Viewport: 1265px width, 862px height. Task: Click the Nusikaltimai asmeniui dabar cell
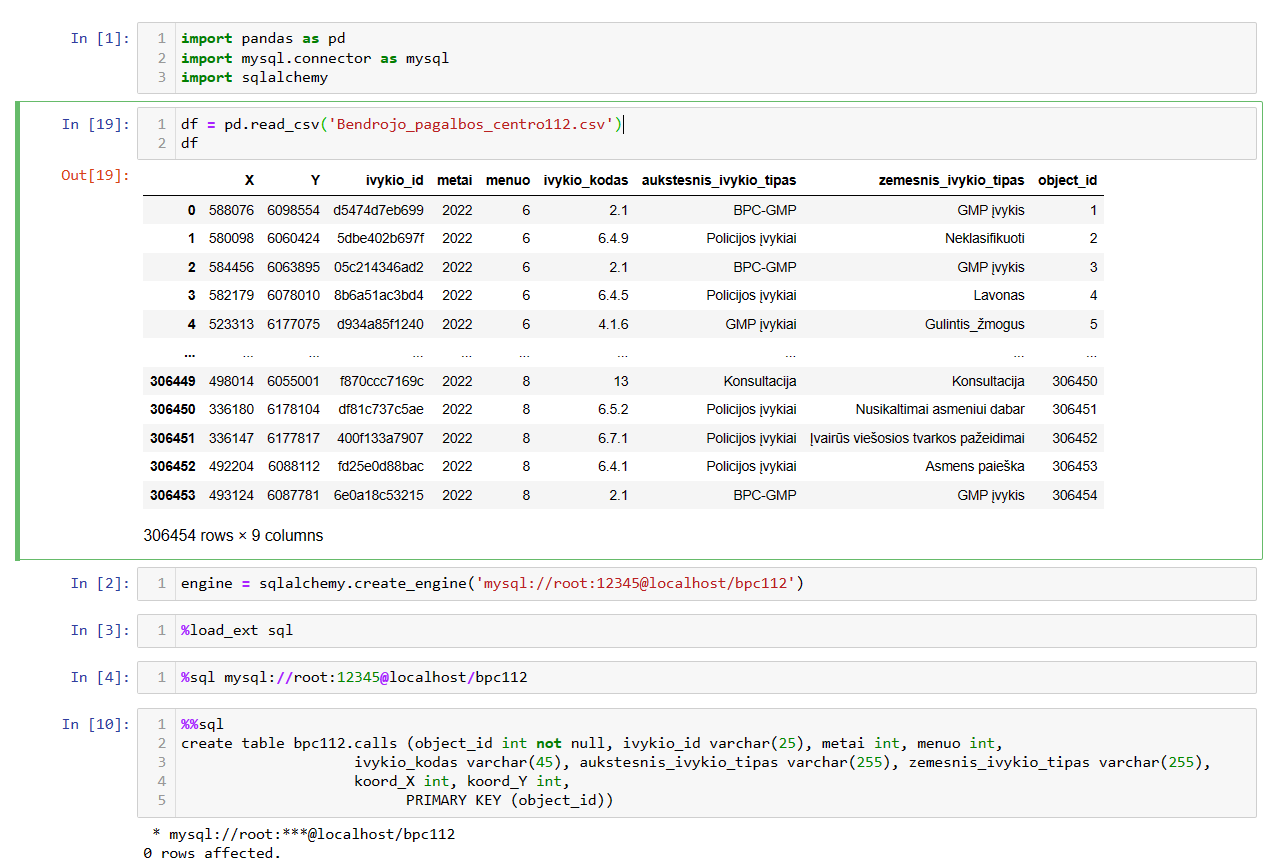[x=940, y=409]
